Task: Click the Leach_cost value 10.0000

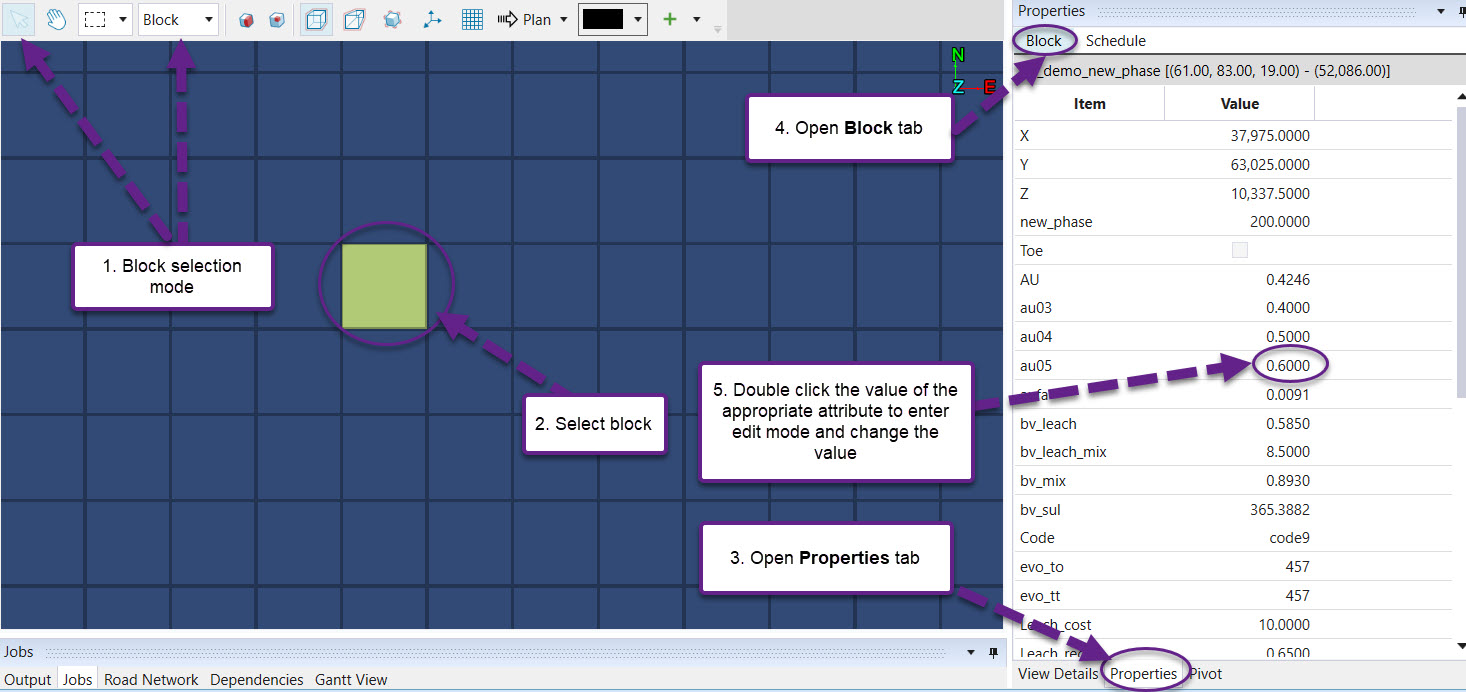Action: [1284, 625]
